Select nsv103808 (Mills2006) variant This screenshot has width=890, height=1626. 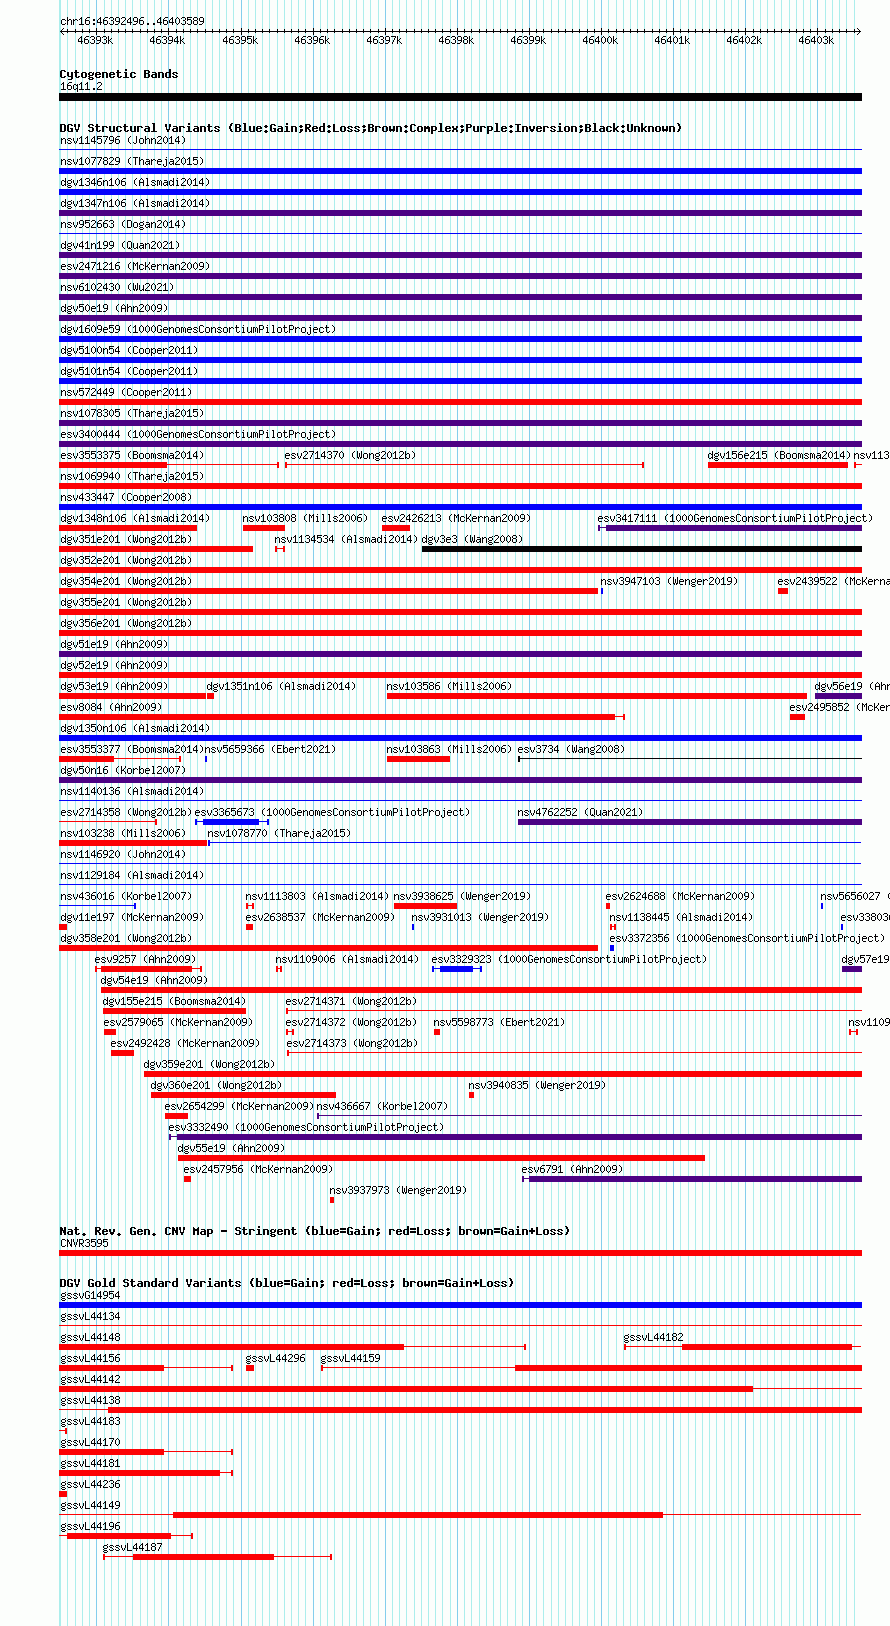click(x=305, y=518)
